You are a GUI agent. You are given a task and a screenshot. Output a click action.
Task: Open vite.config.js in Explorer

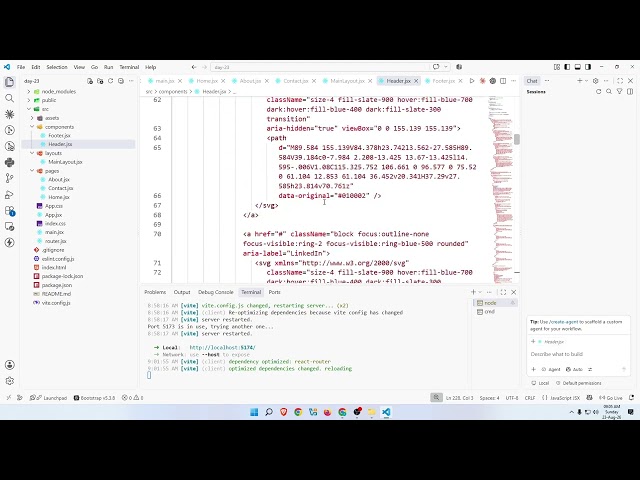coord(56,303)
